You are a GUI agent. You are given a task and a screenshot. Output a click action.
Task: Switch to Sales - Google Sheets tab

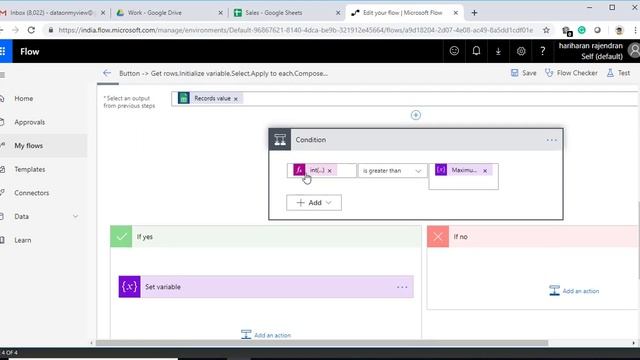coord(286,13)
